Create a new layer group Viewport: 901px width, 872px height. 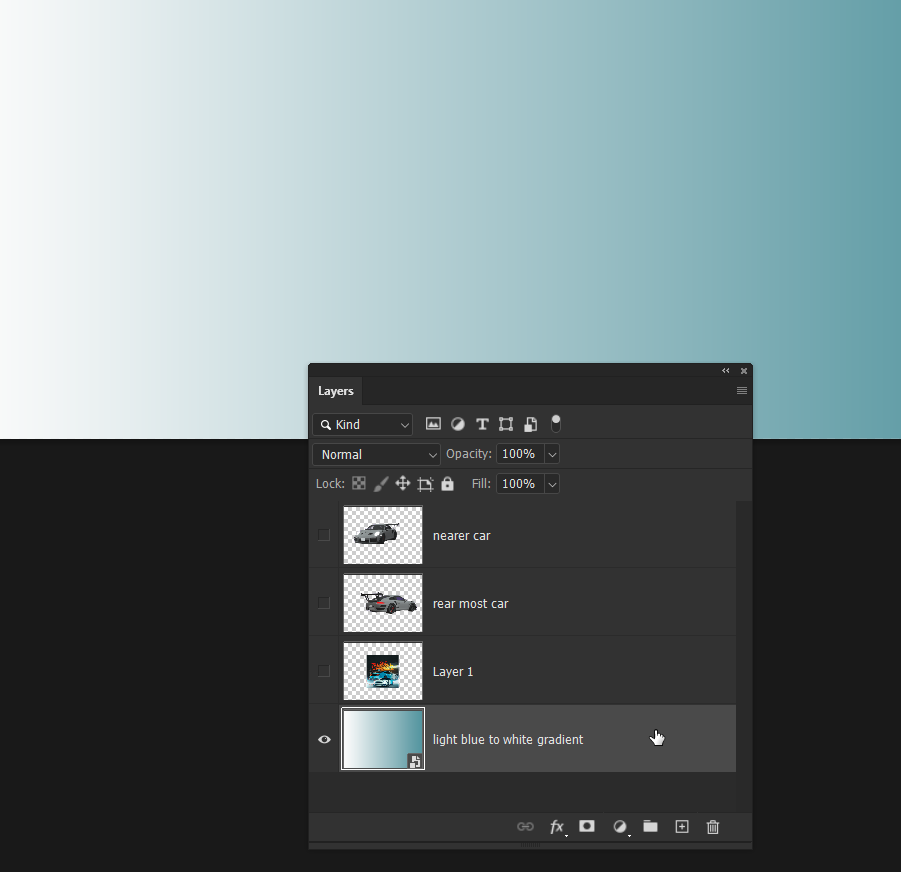(650, 827)
